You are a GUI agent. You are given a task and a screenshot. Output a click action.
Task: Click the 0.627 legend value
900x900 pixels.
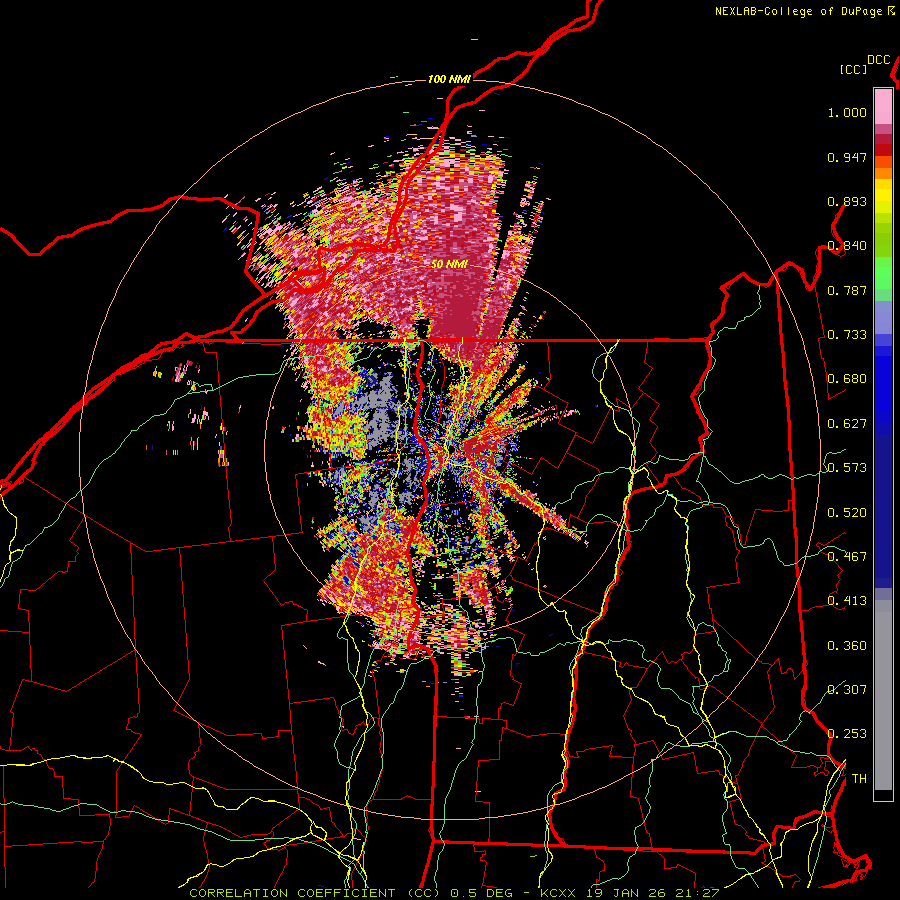coord(847,424)
